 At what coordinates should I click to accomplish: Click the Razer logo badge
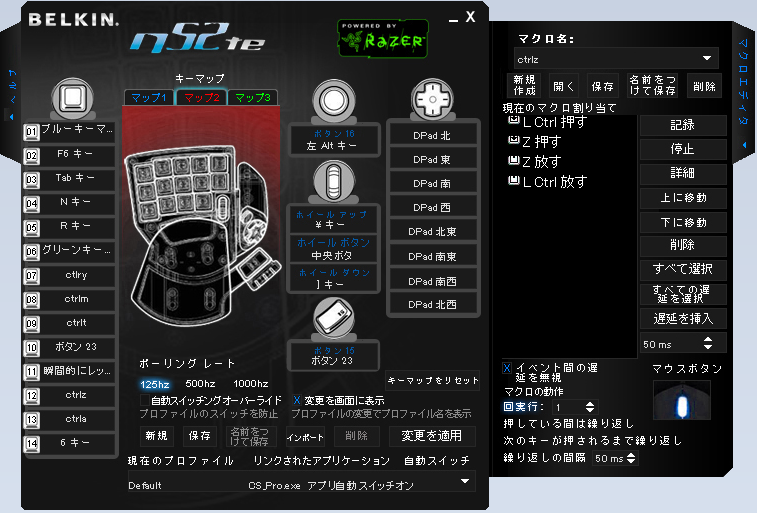pyautogui.click(x=382, y=39)
